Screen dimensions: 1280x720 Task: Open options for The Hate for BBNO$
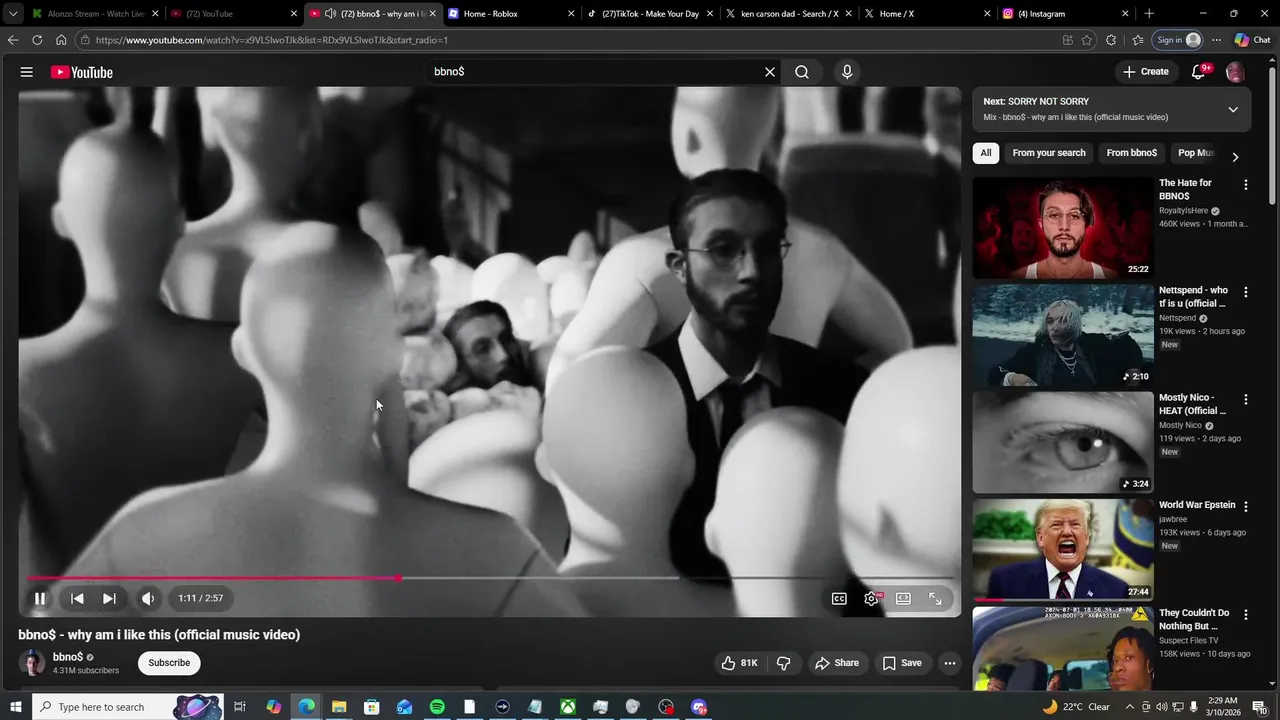[1246, 185]
